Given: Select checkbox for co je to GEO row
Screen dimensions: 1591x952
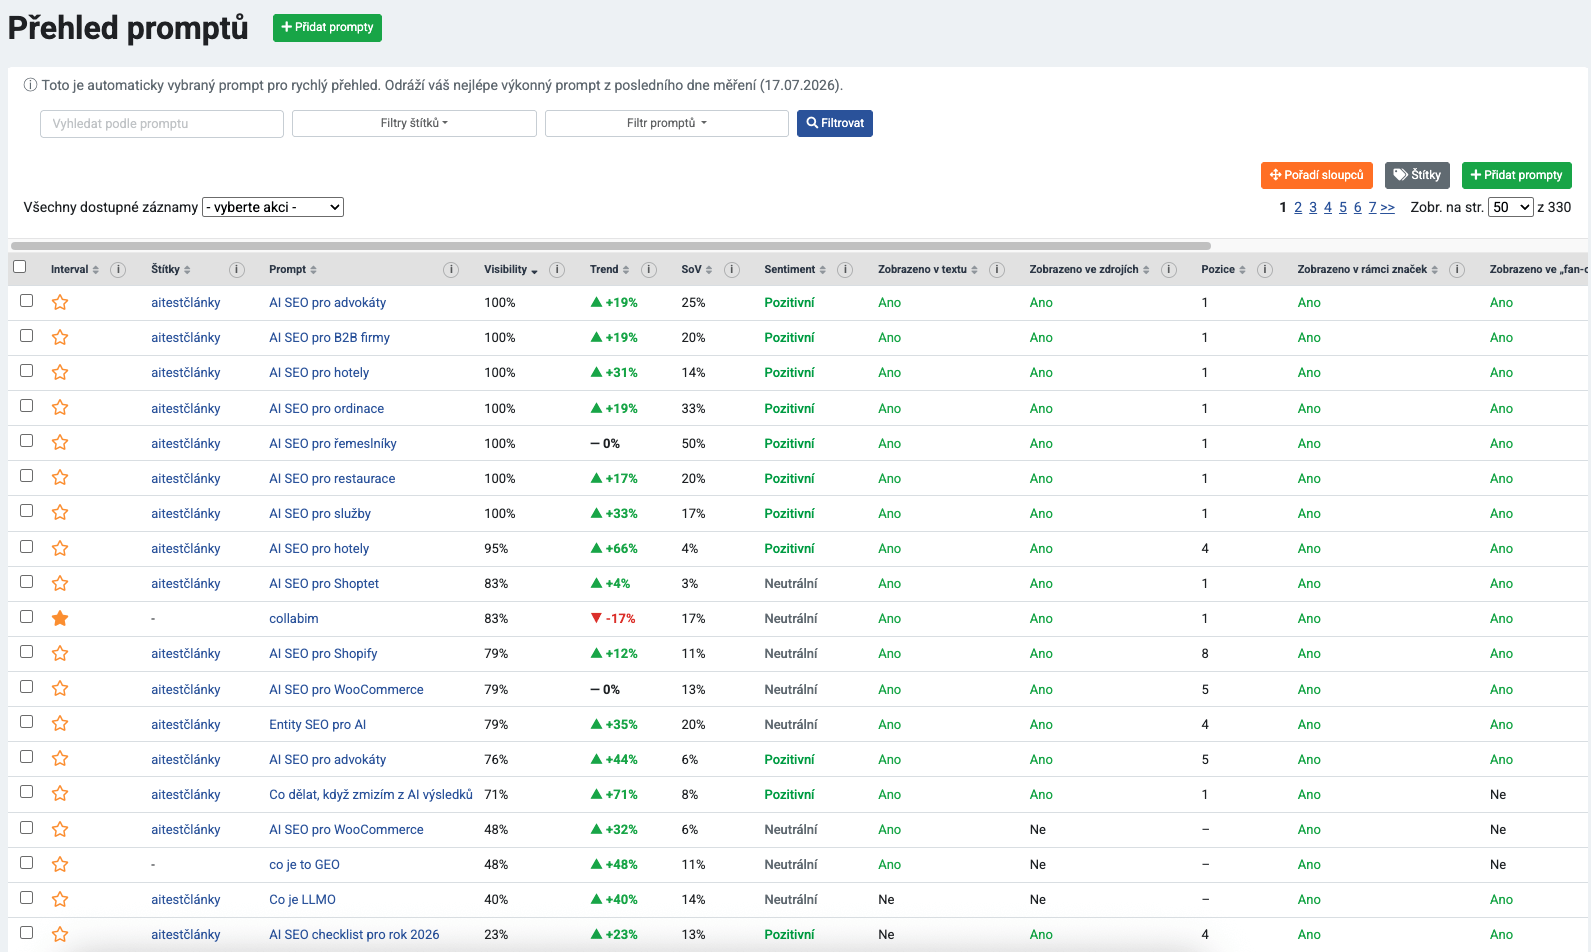Looking at the screenshot, I should point(26,862).
